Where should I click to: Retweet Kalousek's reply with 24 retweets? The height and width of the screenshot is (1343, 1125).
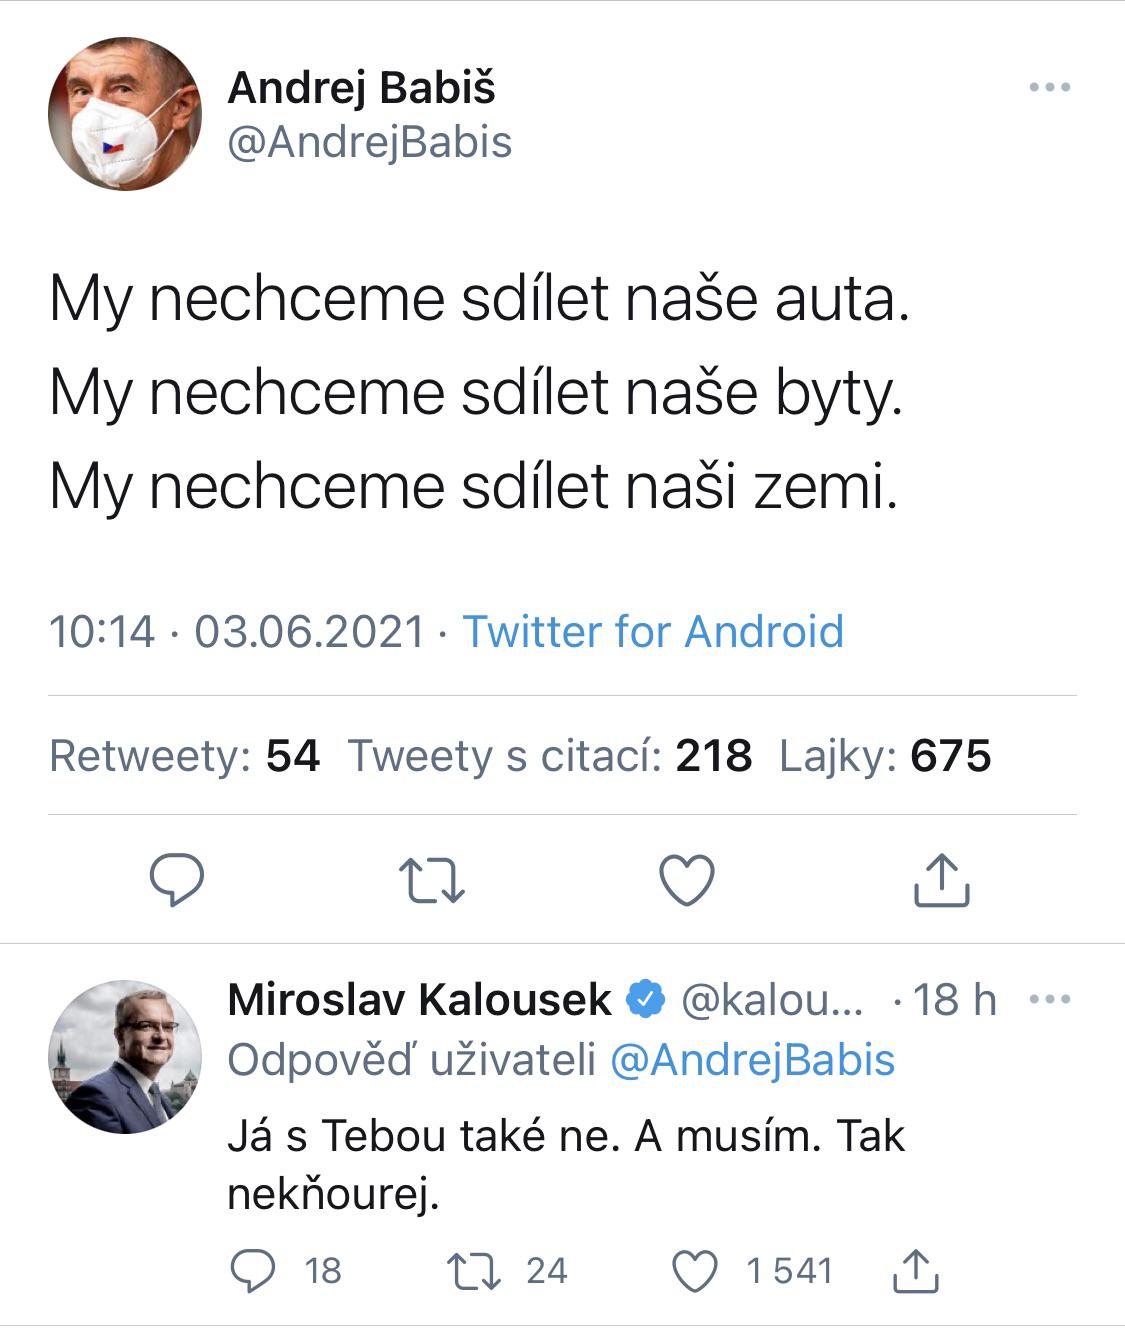pyautogui.click(x=474, y=1271)
